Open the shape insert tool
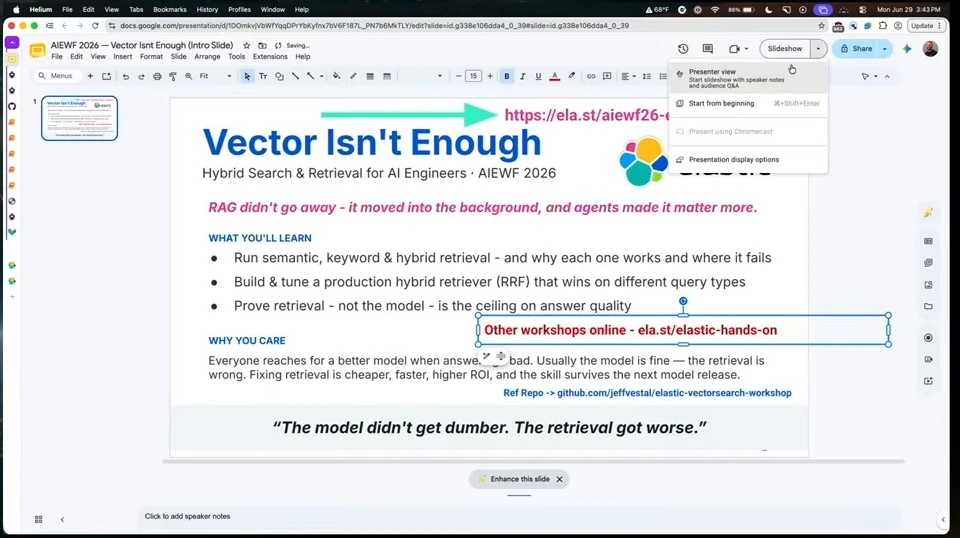 click(279, 77)
